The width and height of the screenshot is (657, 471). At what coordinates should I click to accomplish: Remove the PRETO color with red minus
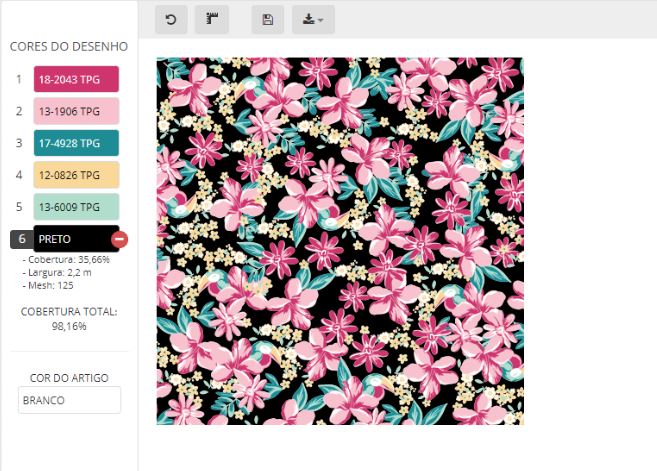119,239
